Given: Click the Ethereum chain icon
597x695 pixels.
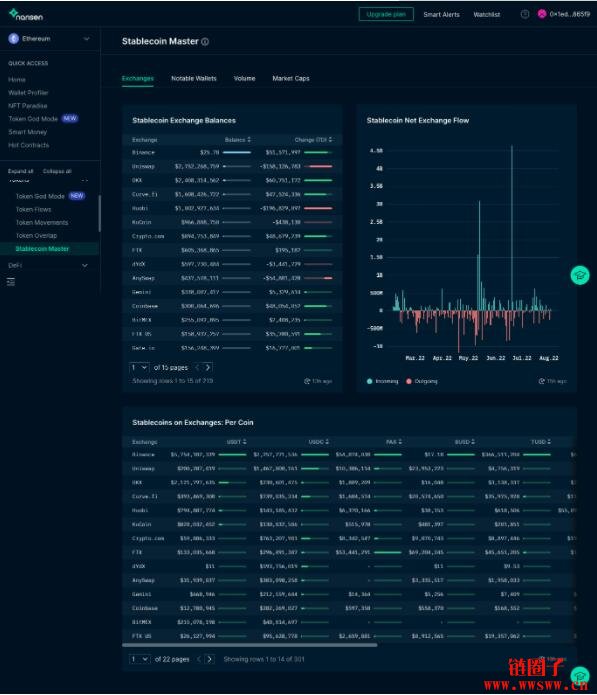Looking at the screenshot, I should coord(13,39).
